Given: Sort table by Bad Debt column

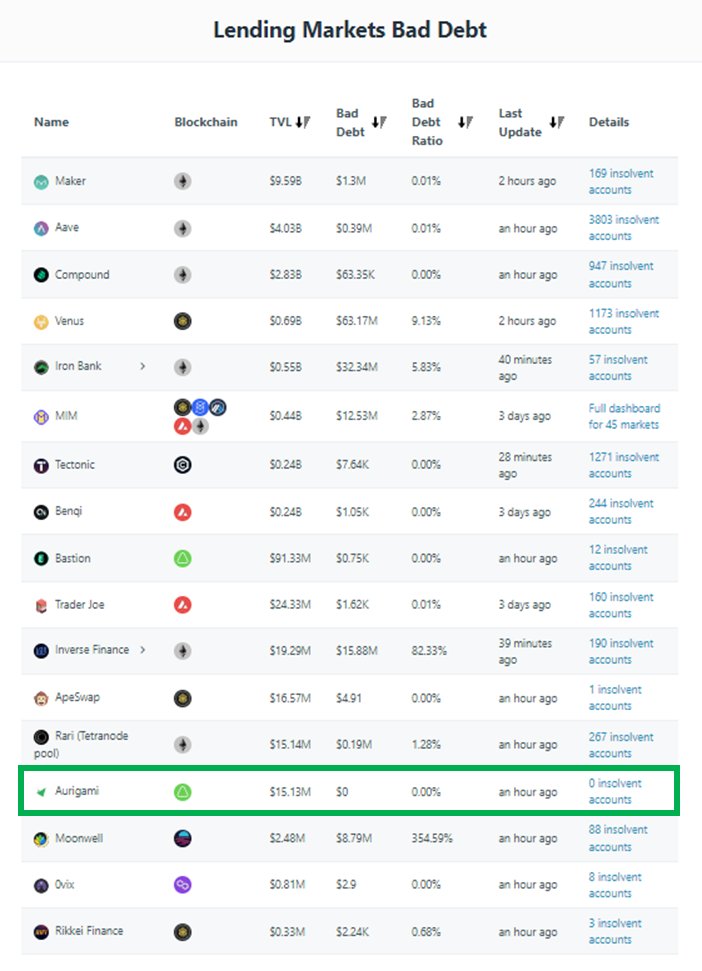Looking at the screenshot, I should click(379, 122).
